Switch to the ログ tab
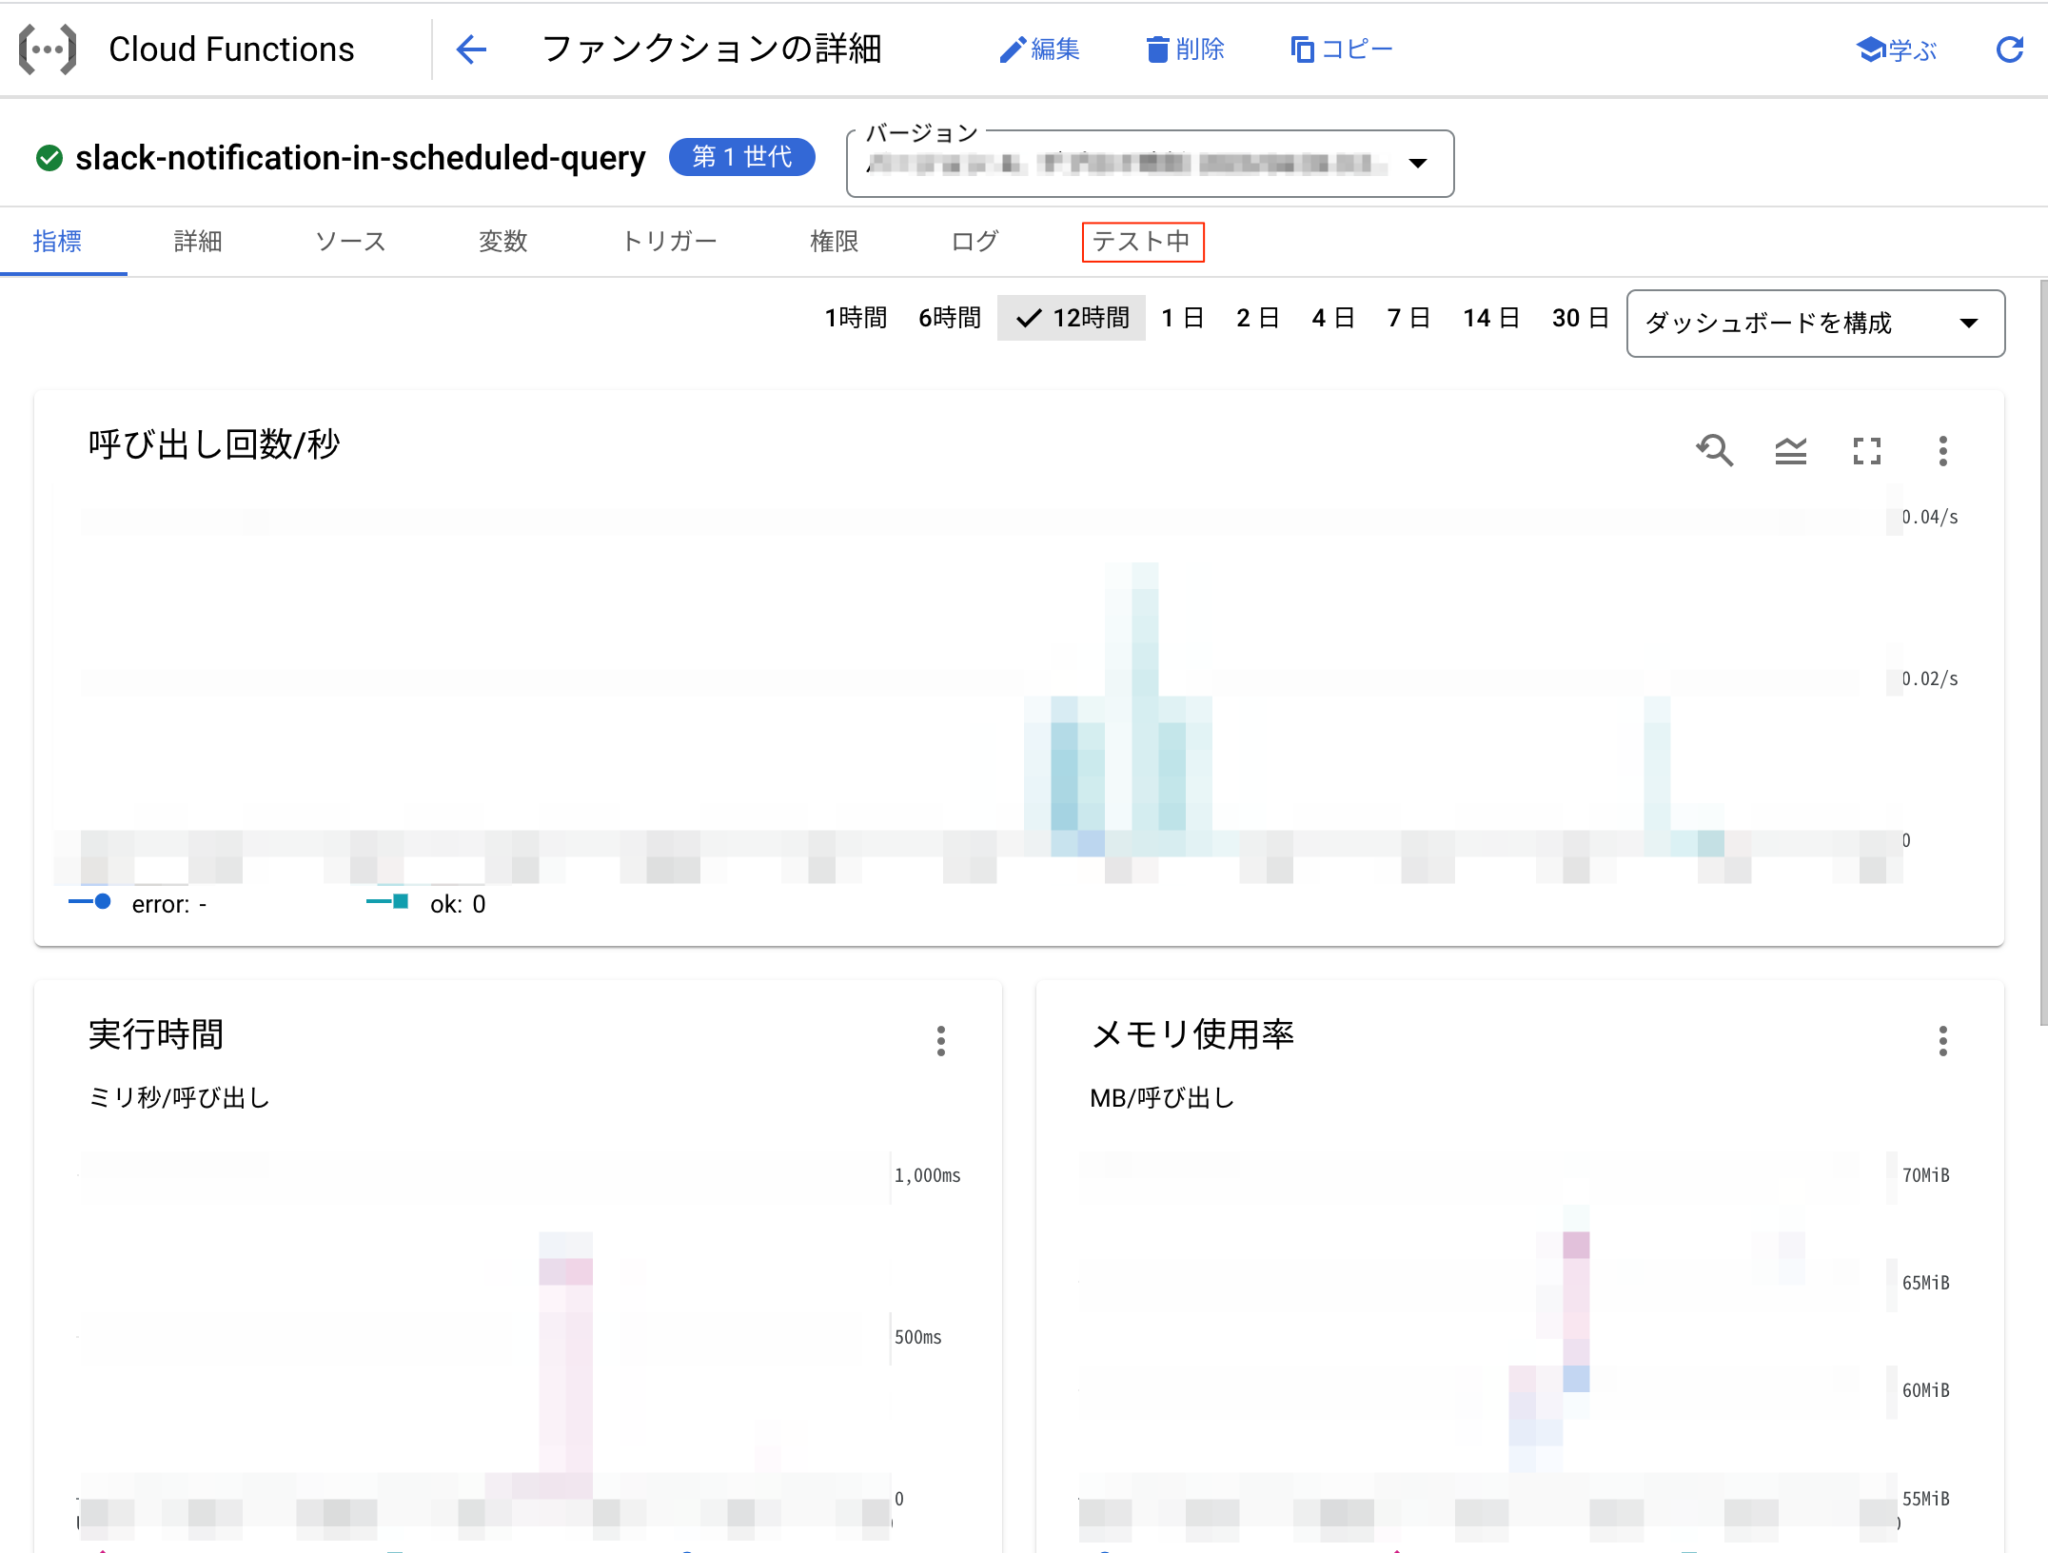The width and height of the screenshot is (2048, 1553). 974,241
